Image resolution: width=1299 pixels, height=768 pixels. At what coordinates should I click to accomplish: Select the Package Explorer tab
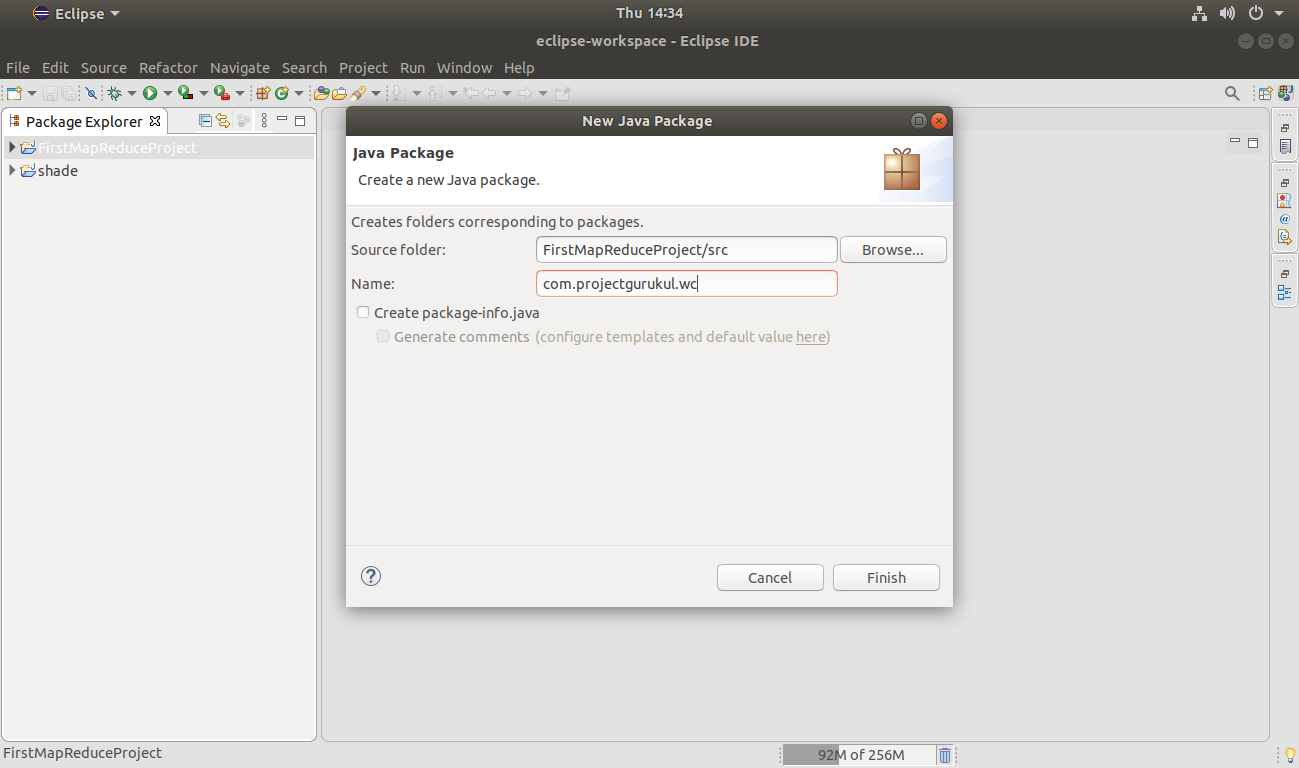84,122
